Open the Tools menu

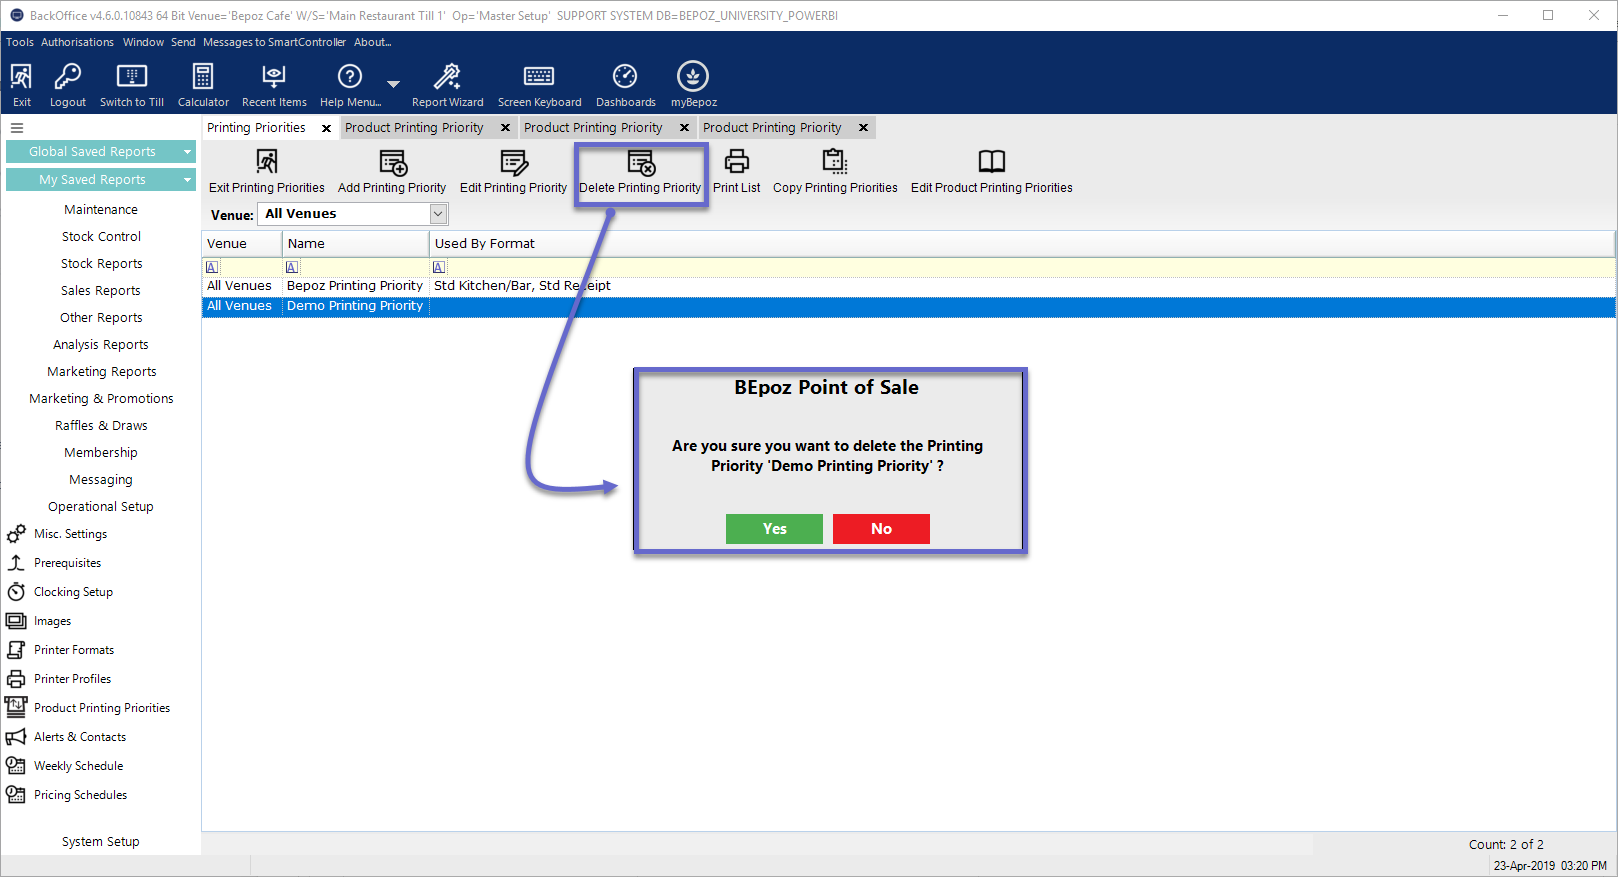[20, 42]
